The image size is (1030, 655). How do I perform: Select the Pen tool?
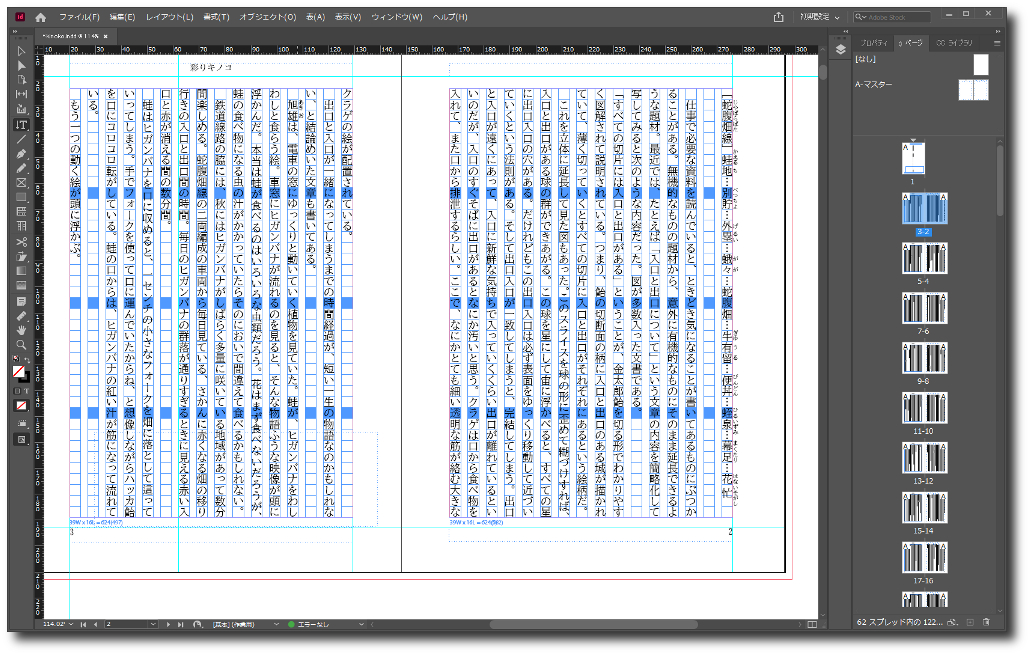(x=21, y=154)
